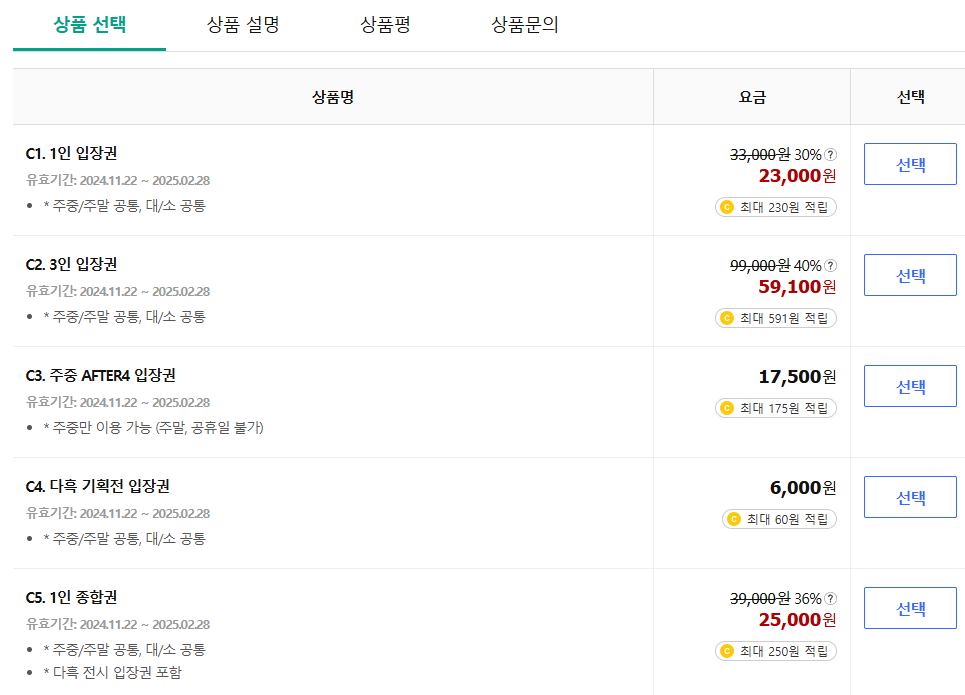
Task: Switch to the 상품 선택 tab
Action: click(x=90, y=25)
